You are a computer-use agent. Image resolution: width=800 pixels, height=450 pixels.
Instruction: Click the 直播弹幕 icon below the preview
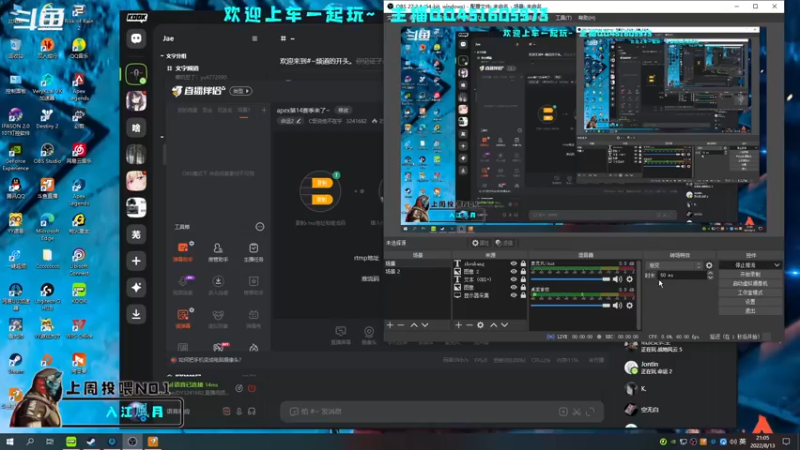[x=341, y=335]
